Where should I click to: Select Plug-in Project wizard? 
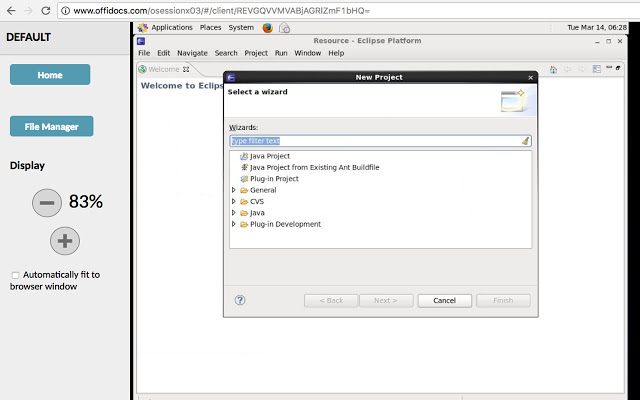click(x=269, y=179)
